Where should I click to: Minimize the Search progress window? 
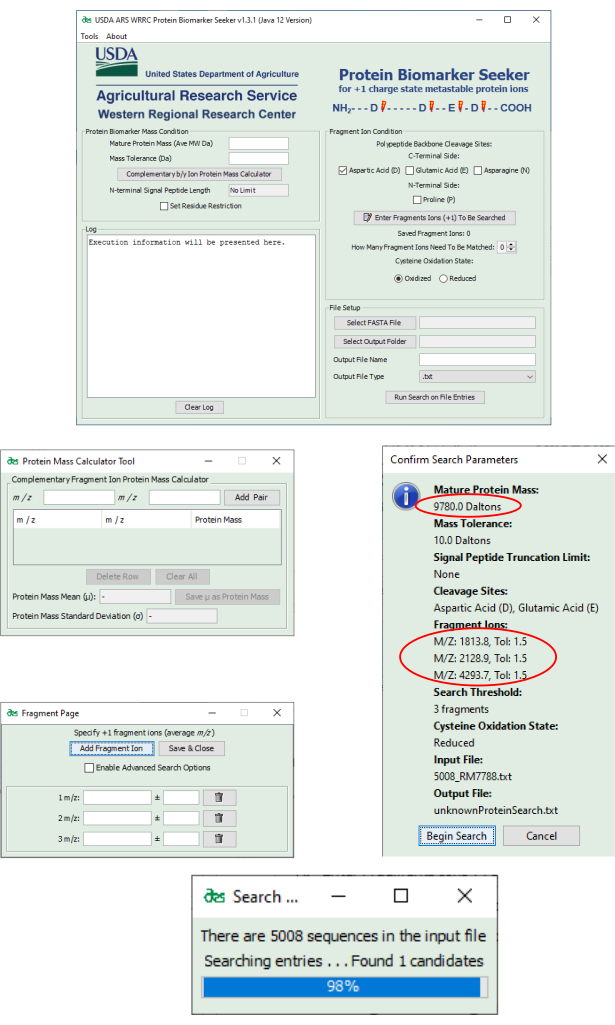click(x=339, y=896)
